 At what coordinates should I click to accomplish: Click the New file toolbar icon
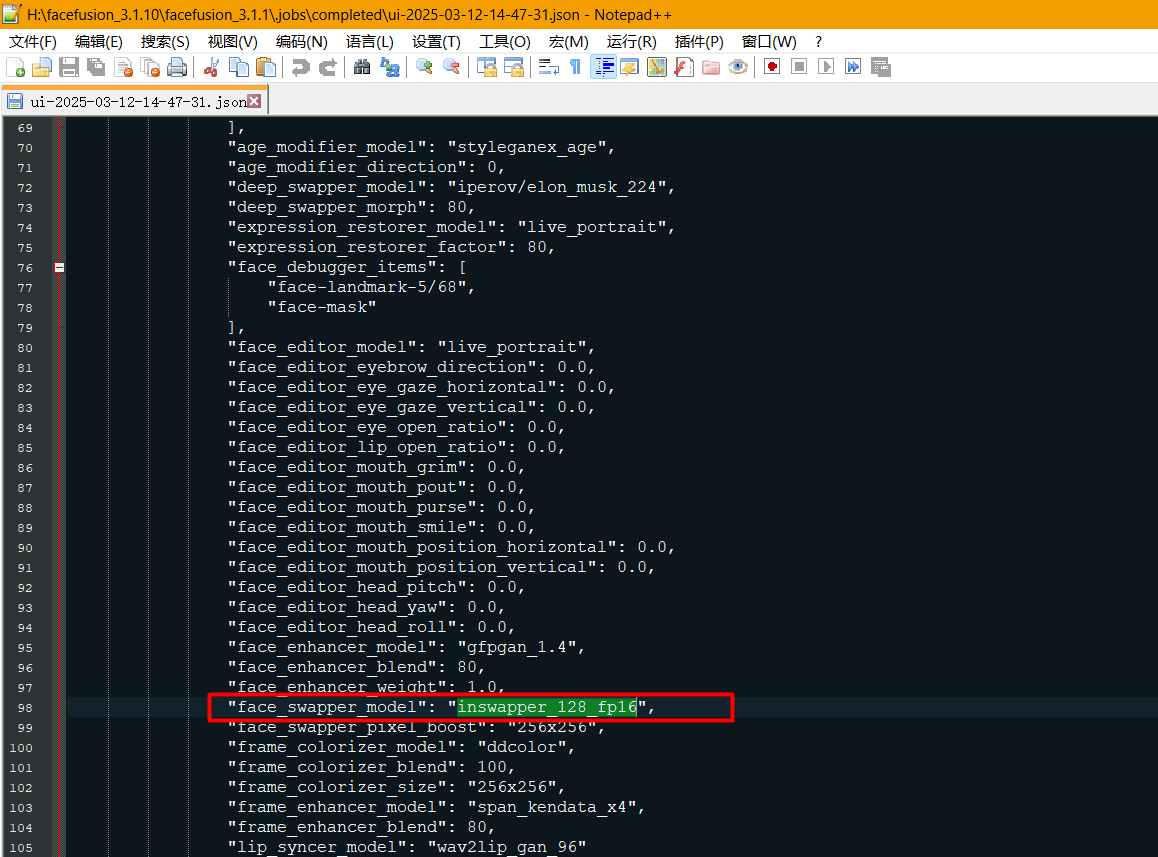16,67
